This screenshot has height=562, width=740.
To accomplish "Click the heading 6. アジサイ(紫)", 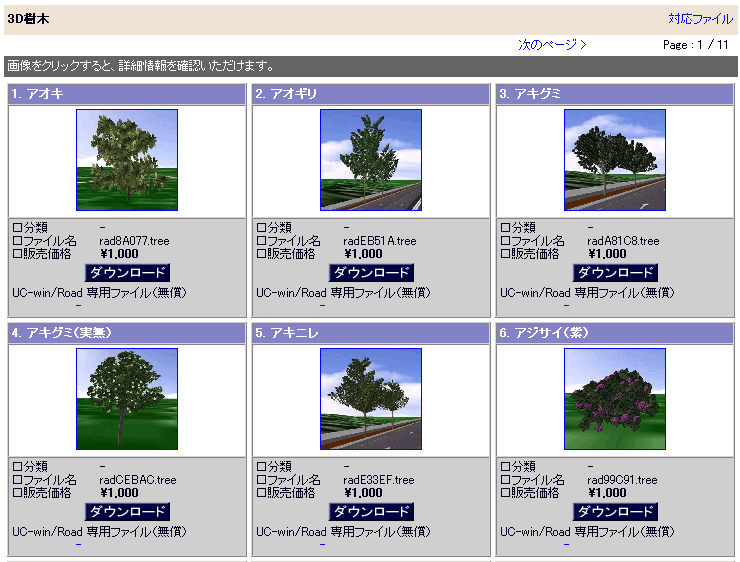I will 544,333.
